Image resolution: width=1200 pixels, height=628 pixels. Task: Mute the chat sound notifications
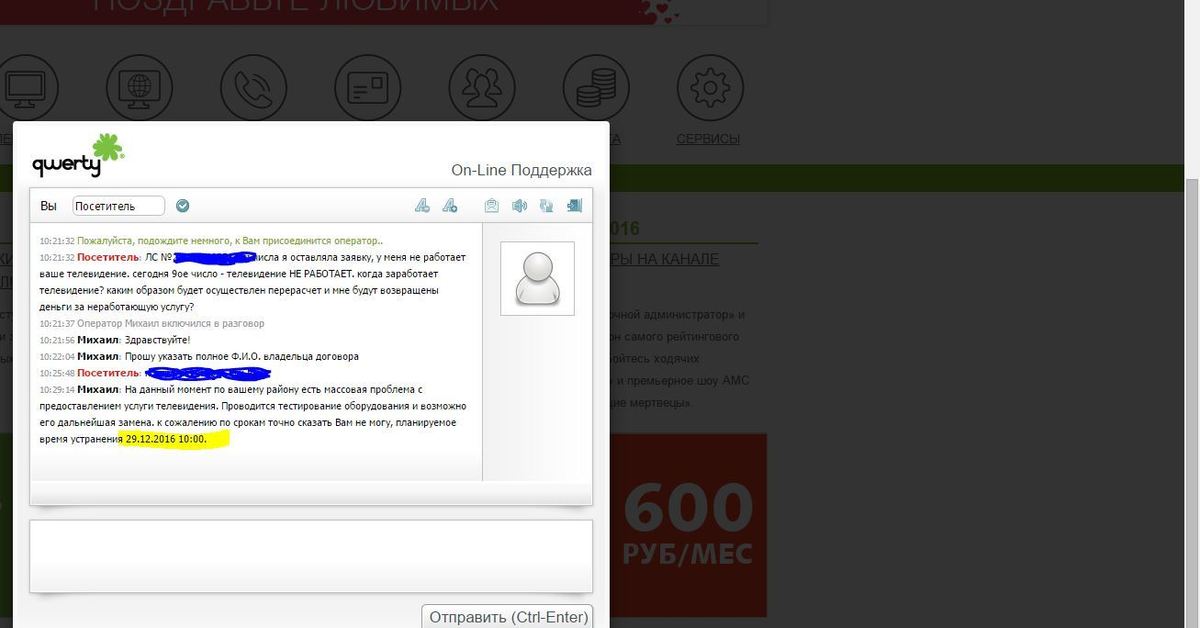(519, 206)
